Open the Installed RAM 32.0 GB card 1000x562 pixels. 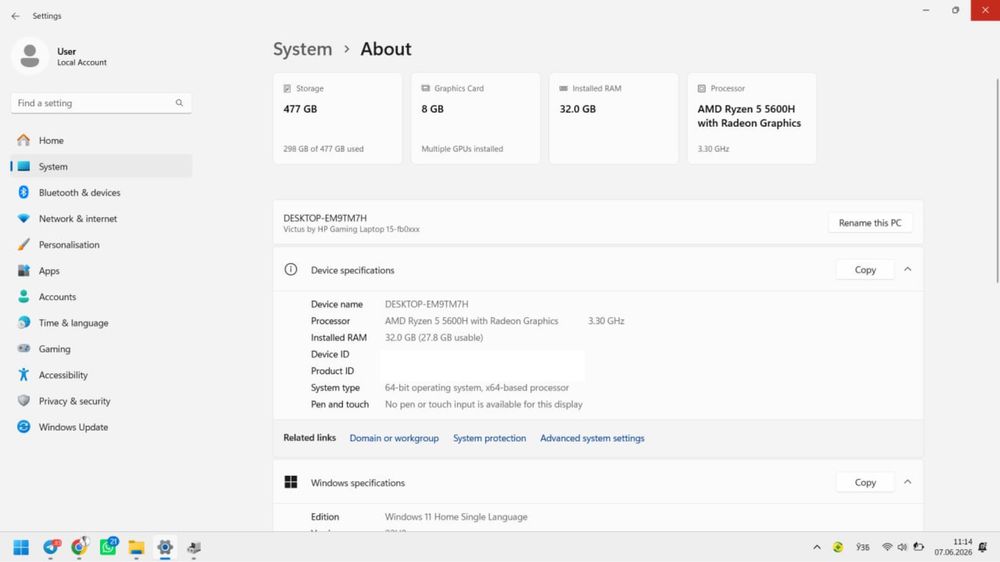pyautogui.click(x=614, y=119)
